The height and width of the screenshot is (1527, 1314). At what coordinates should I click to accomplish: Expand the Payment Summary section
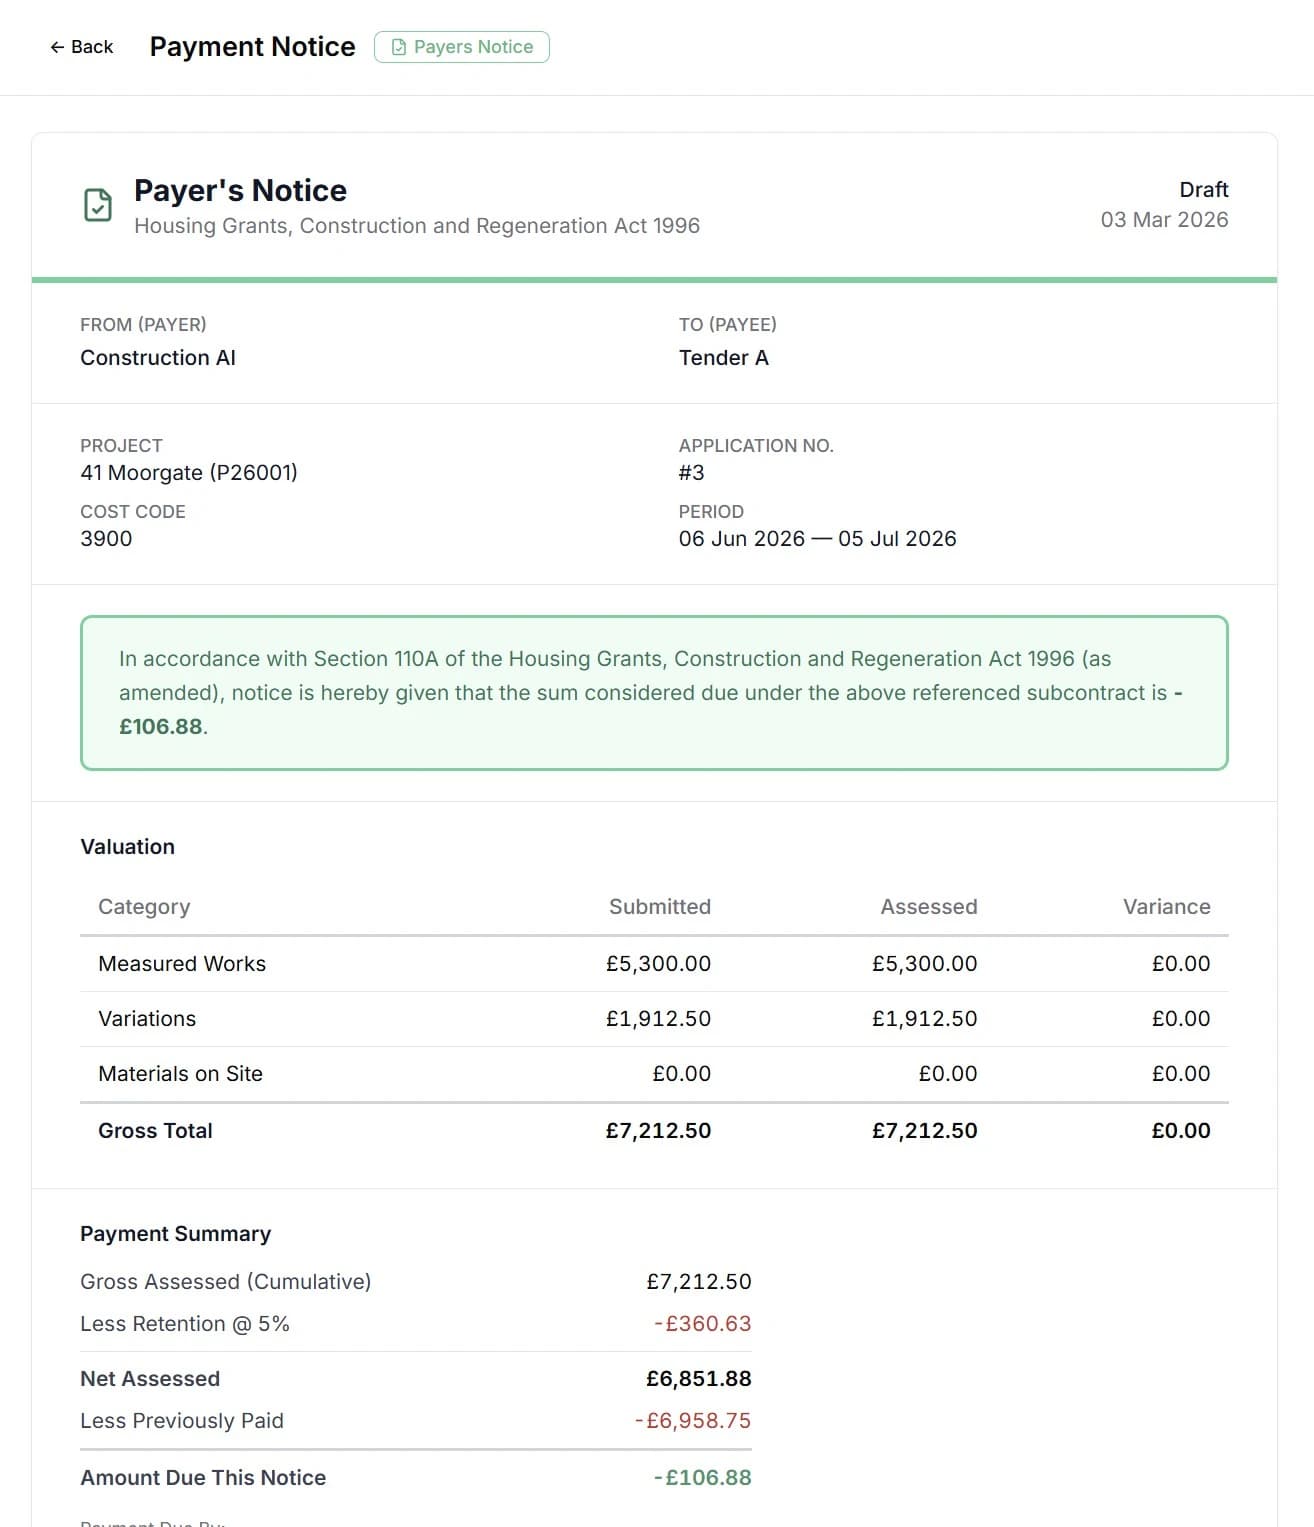point(175,1233)
